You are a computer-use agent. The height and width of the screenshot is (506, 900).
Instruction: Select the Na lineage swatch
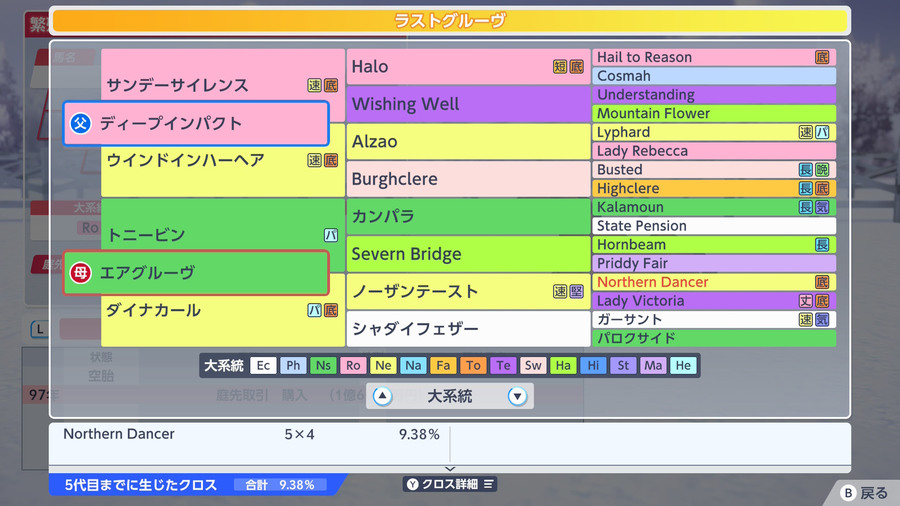[x=413, y=365]
